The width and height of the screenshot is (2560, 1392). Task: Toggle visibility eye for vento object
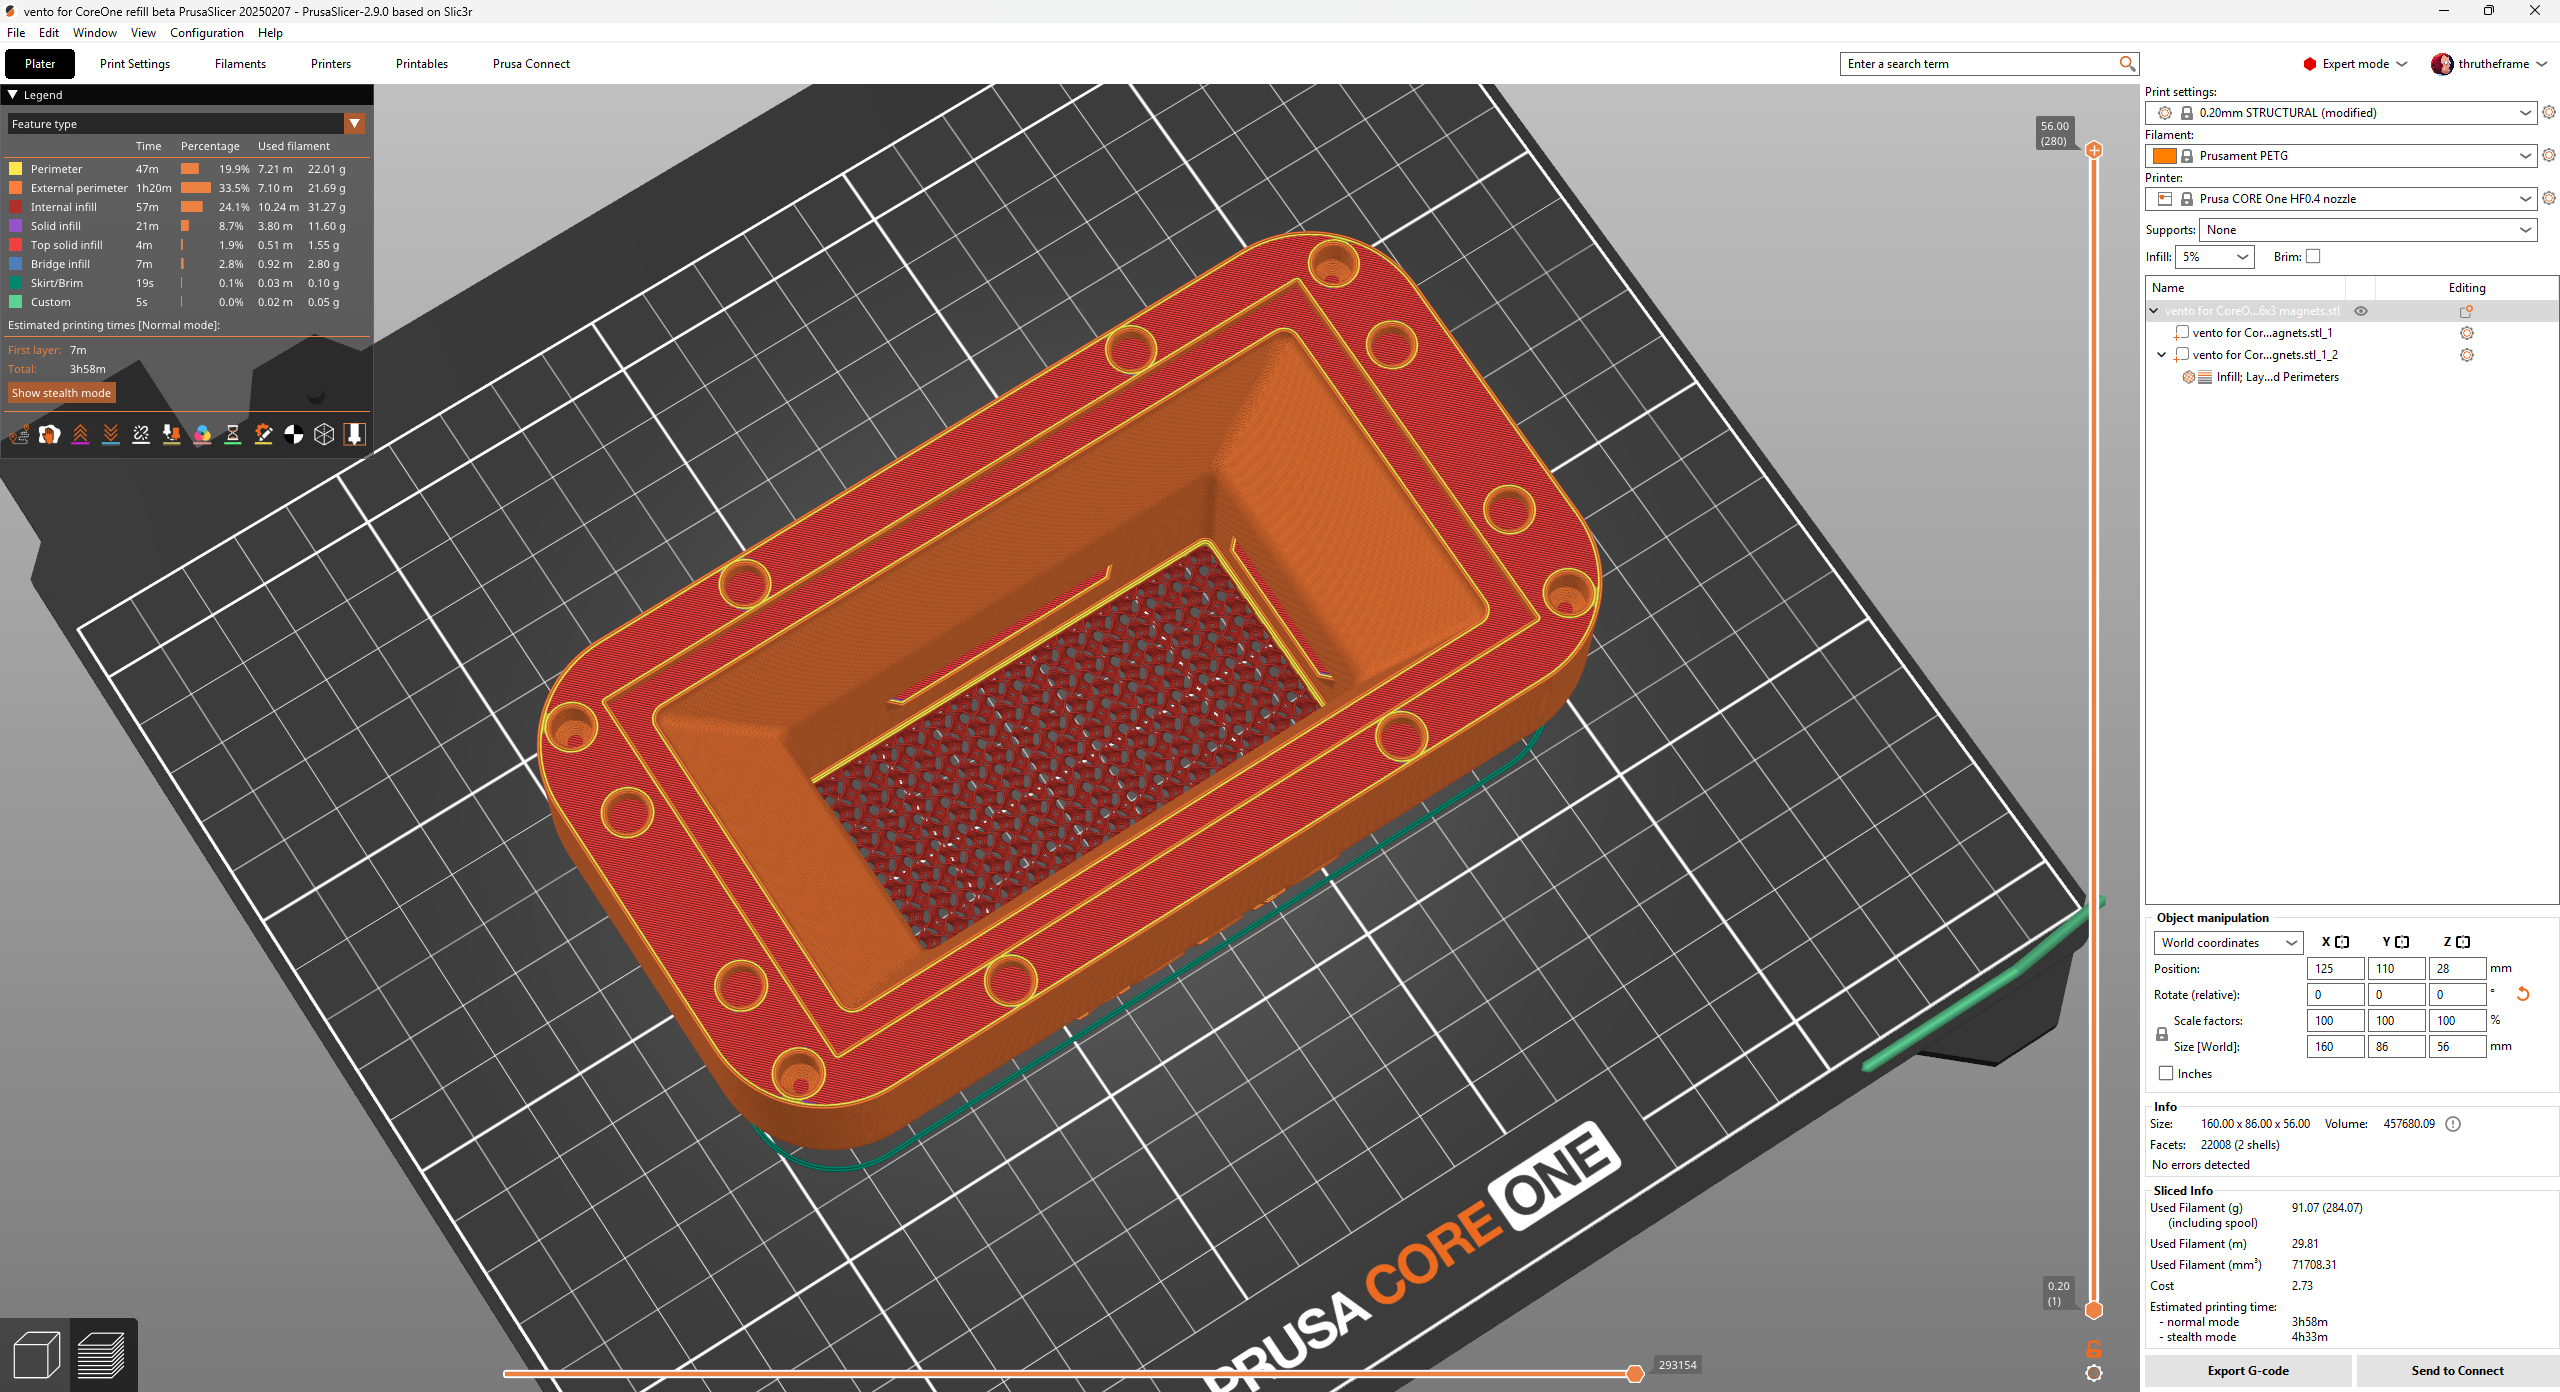[2361, 311]
